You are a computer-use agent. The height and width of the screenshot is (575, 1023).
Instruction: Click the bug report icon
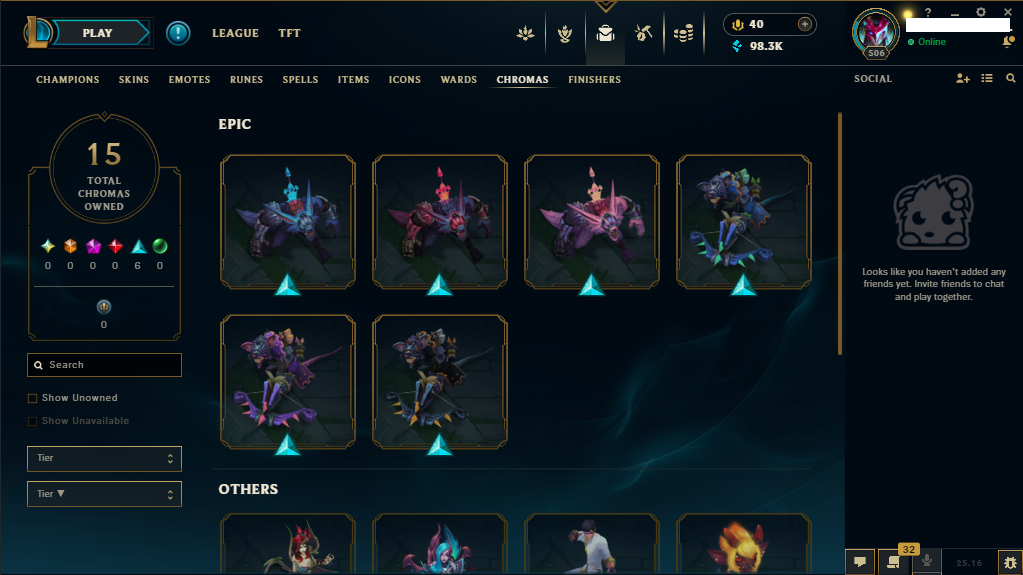[1010, 562]
